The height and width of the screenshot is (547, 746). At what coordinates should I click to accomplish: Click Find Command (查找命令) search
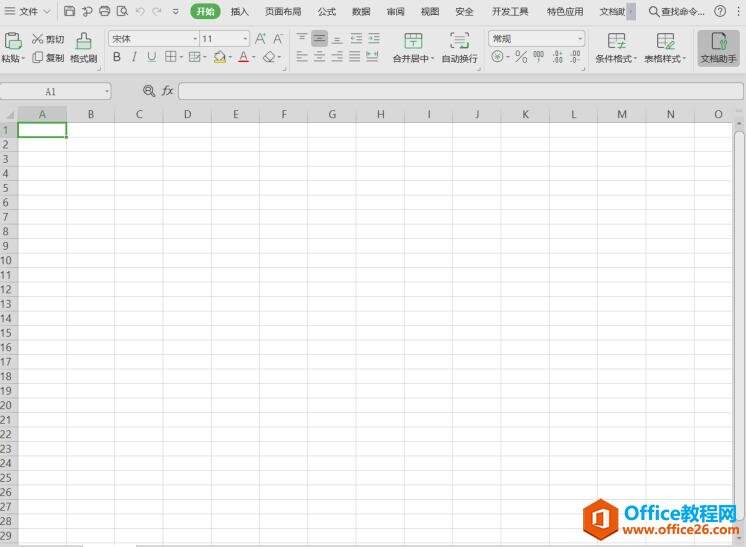(677, 11)
